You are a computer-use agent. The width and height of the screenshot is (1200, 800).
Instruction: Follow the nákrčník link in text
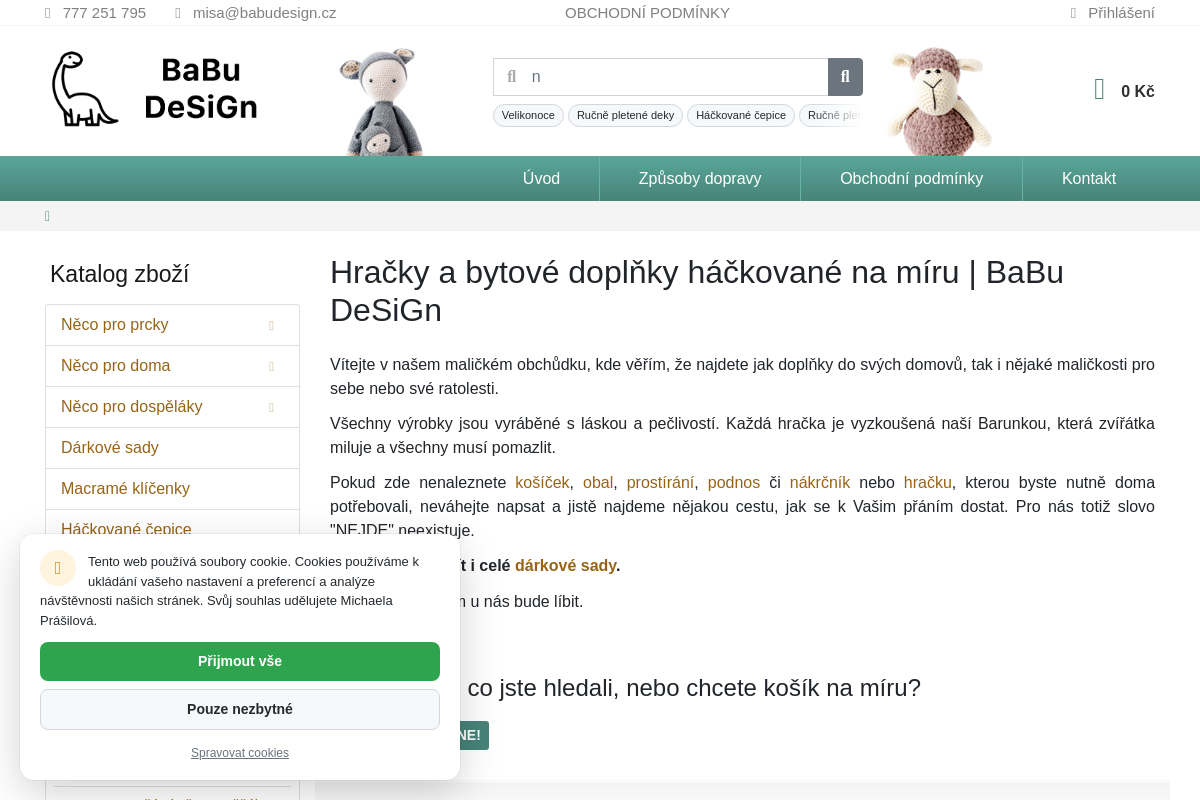pos(820,482)
